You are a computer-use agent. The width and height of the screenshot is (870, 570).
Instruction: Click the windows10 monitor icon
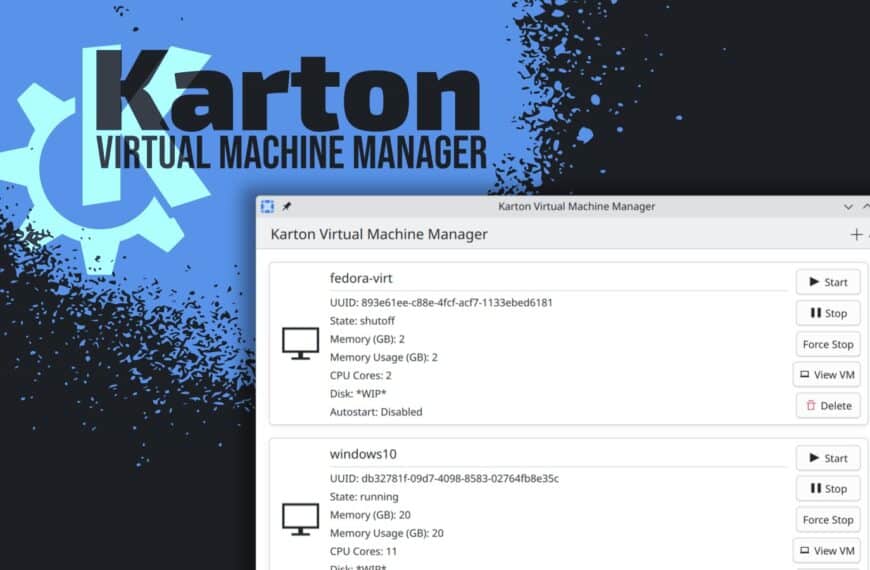click(300, 519)
